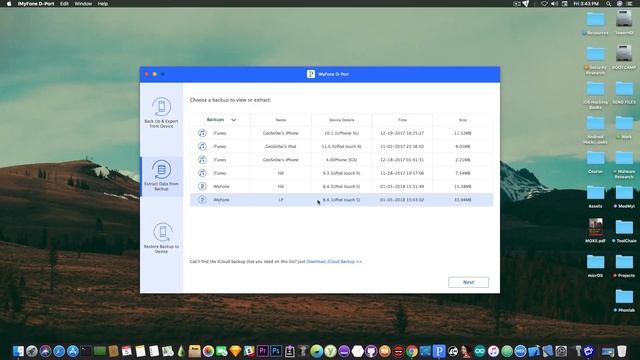The image size is (640, 360).
Task: Click the 9.05MB size cell
Action: click(462, 146)
